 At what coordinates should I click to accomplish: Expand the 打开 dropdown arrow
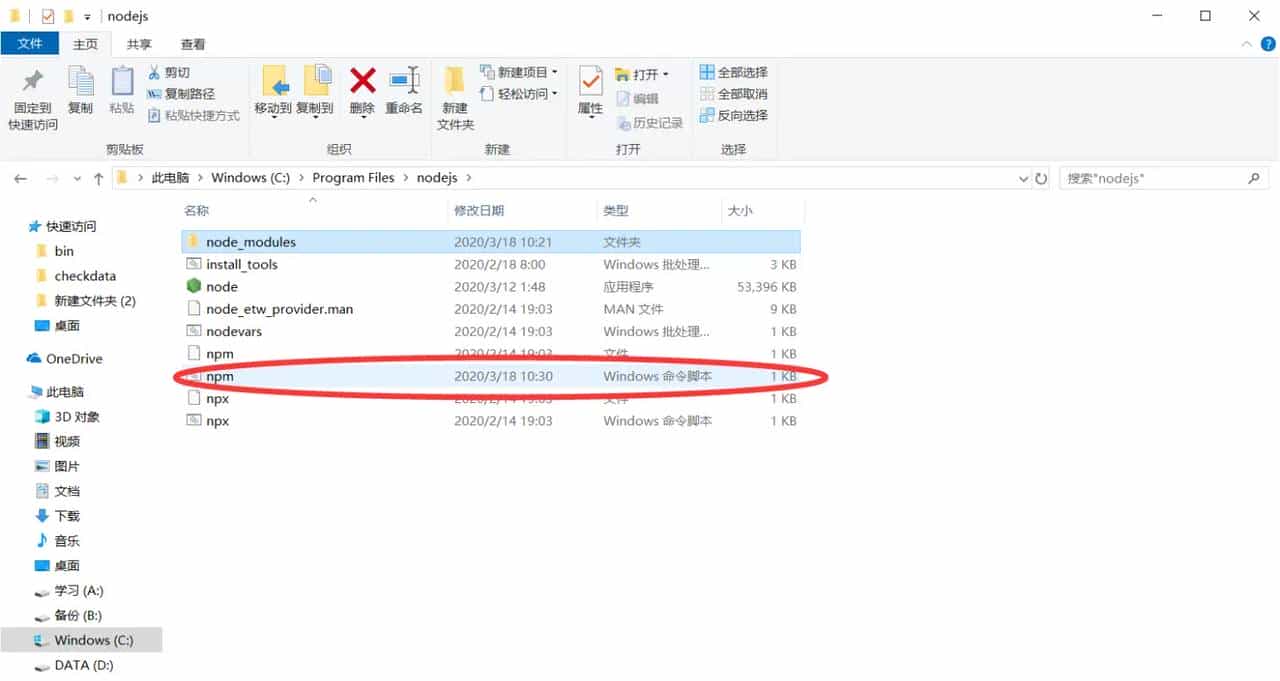pos(664,73)
